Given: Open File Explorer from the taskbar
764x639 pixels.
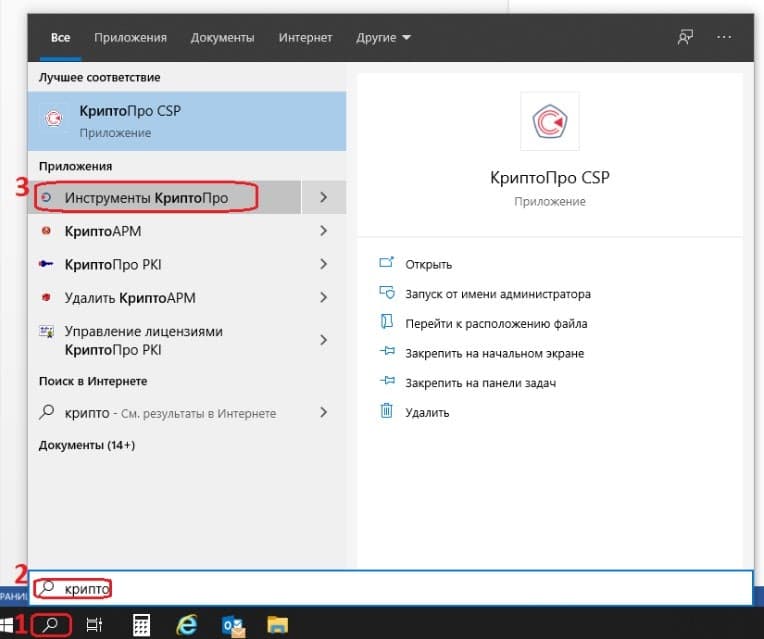Looking at the screenshot, I should tap(278, 625).
